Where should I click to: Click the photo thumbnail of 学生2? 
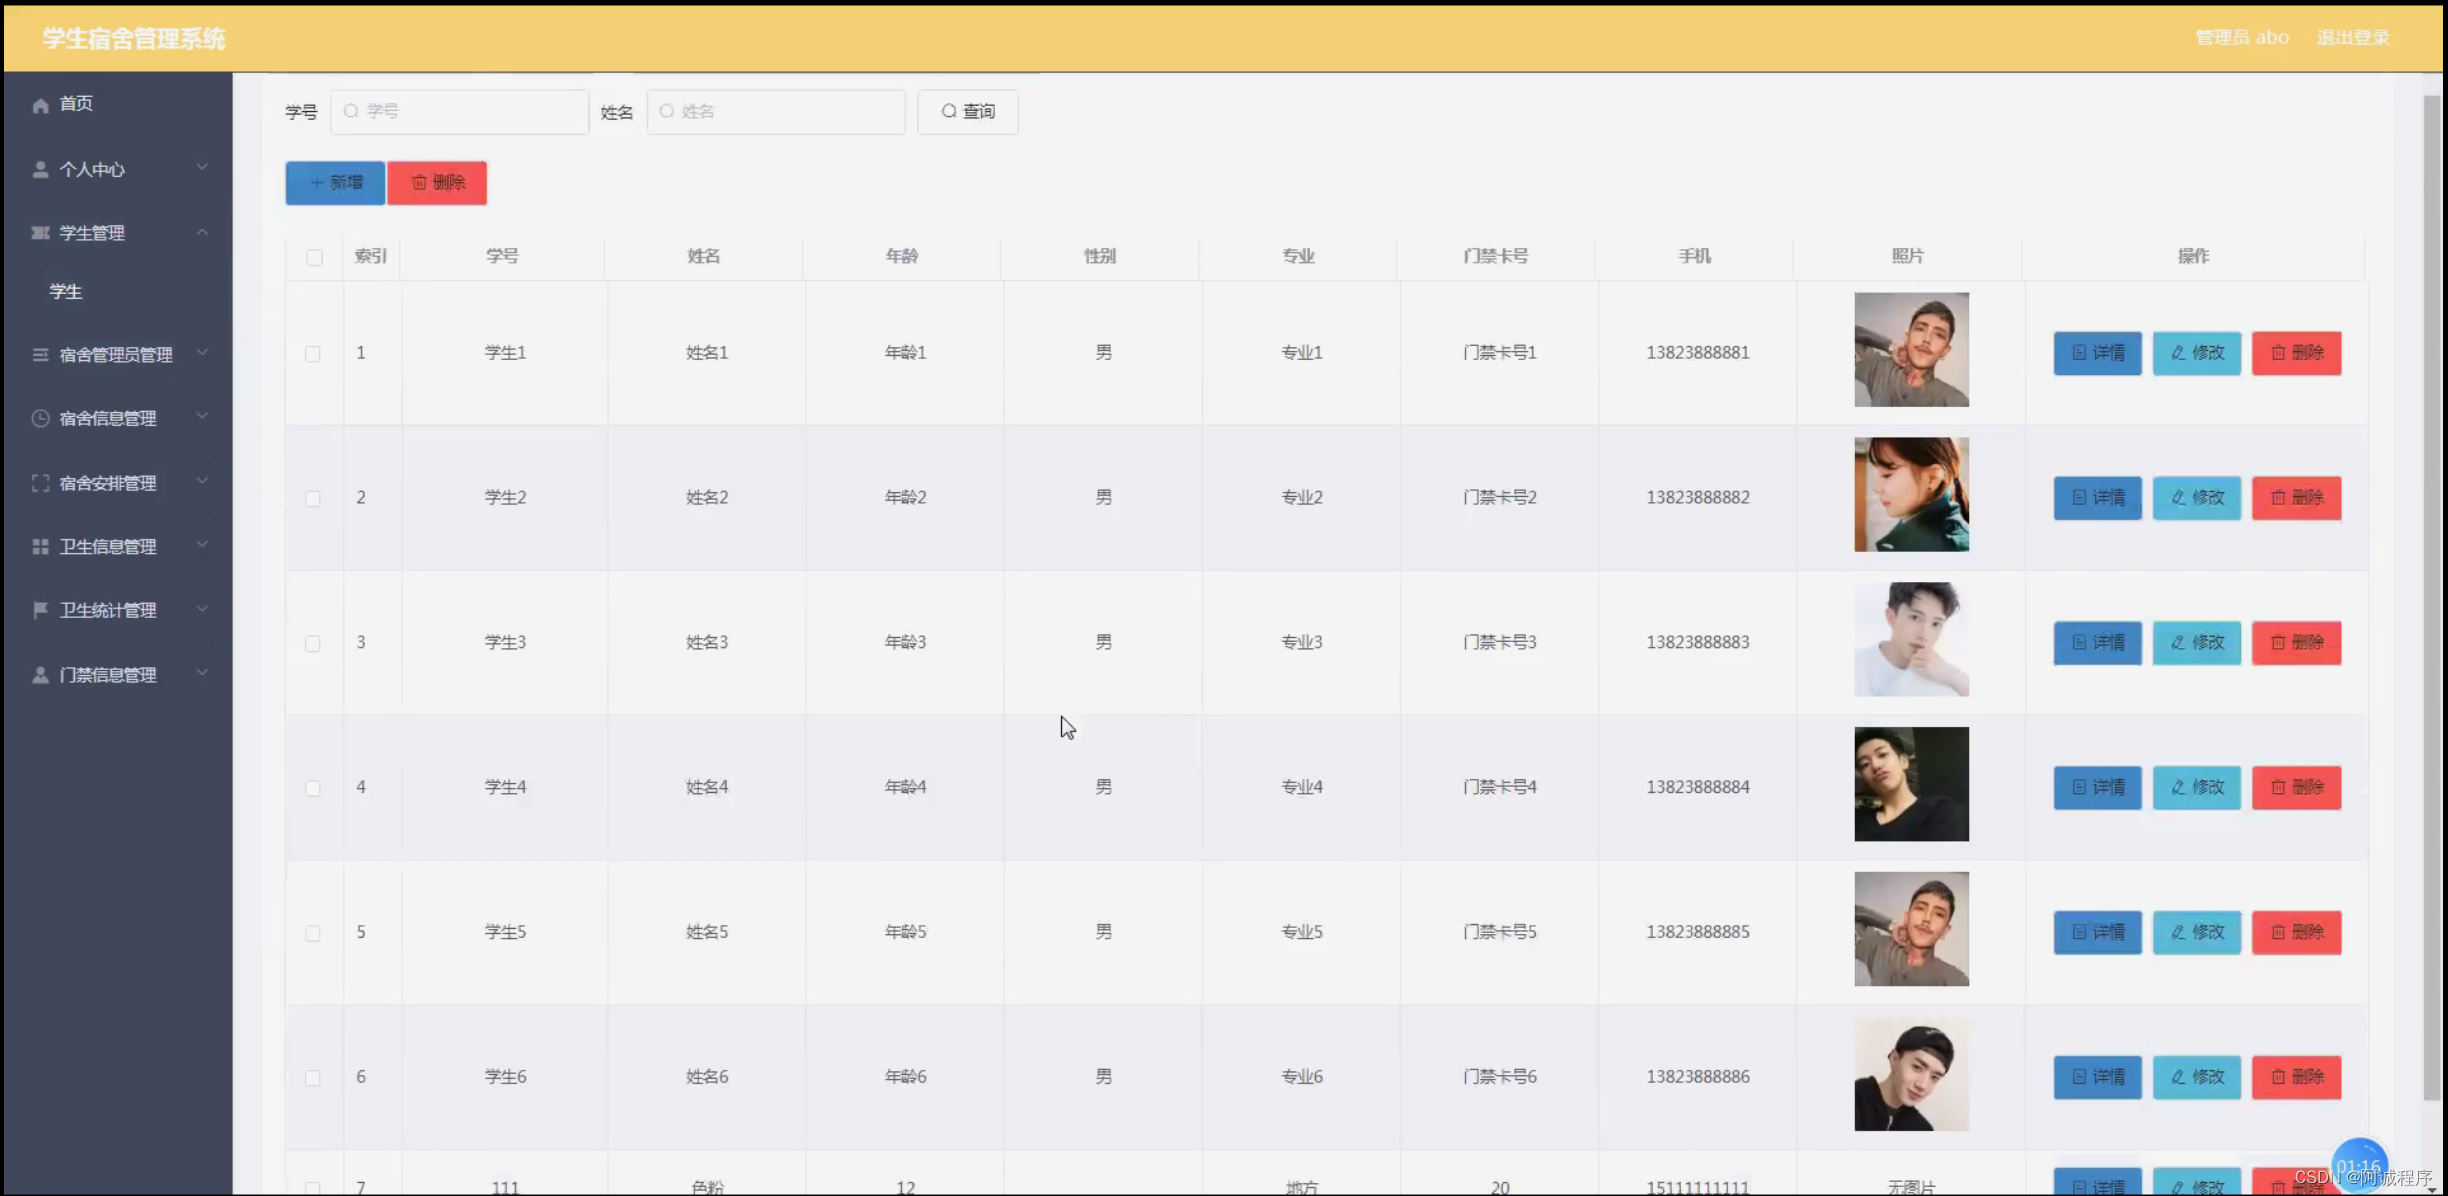click(x=1911, y=495)
